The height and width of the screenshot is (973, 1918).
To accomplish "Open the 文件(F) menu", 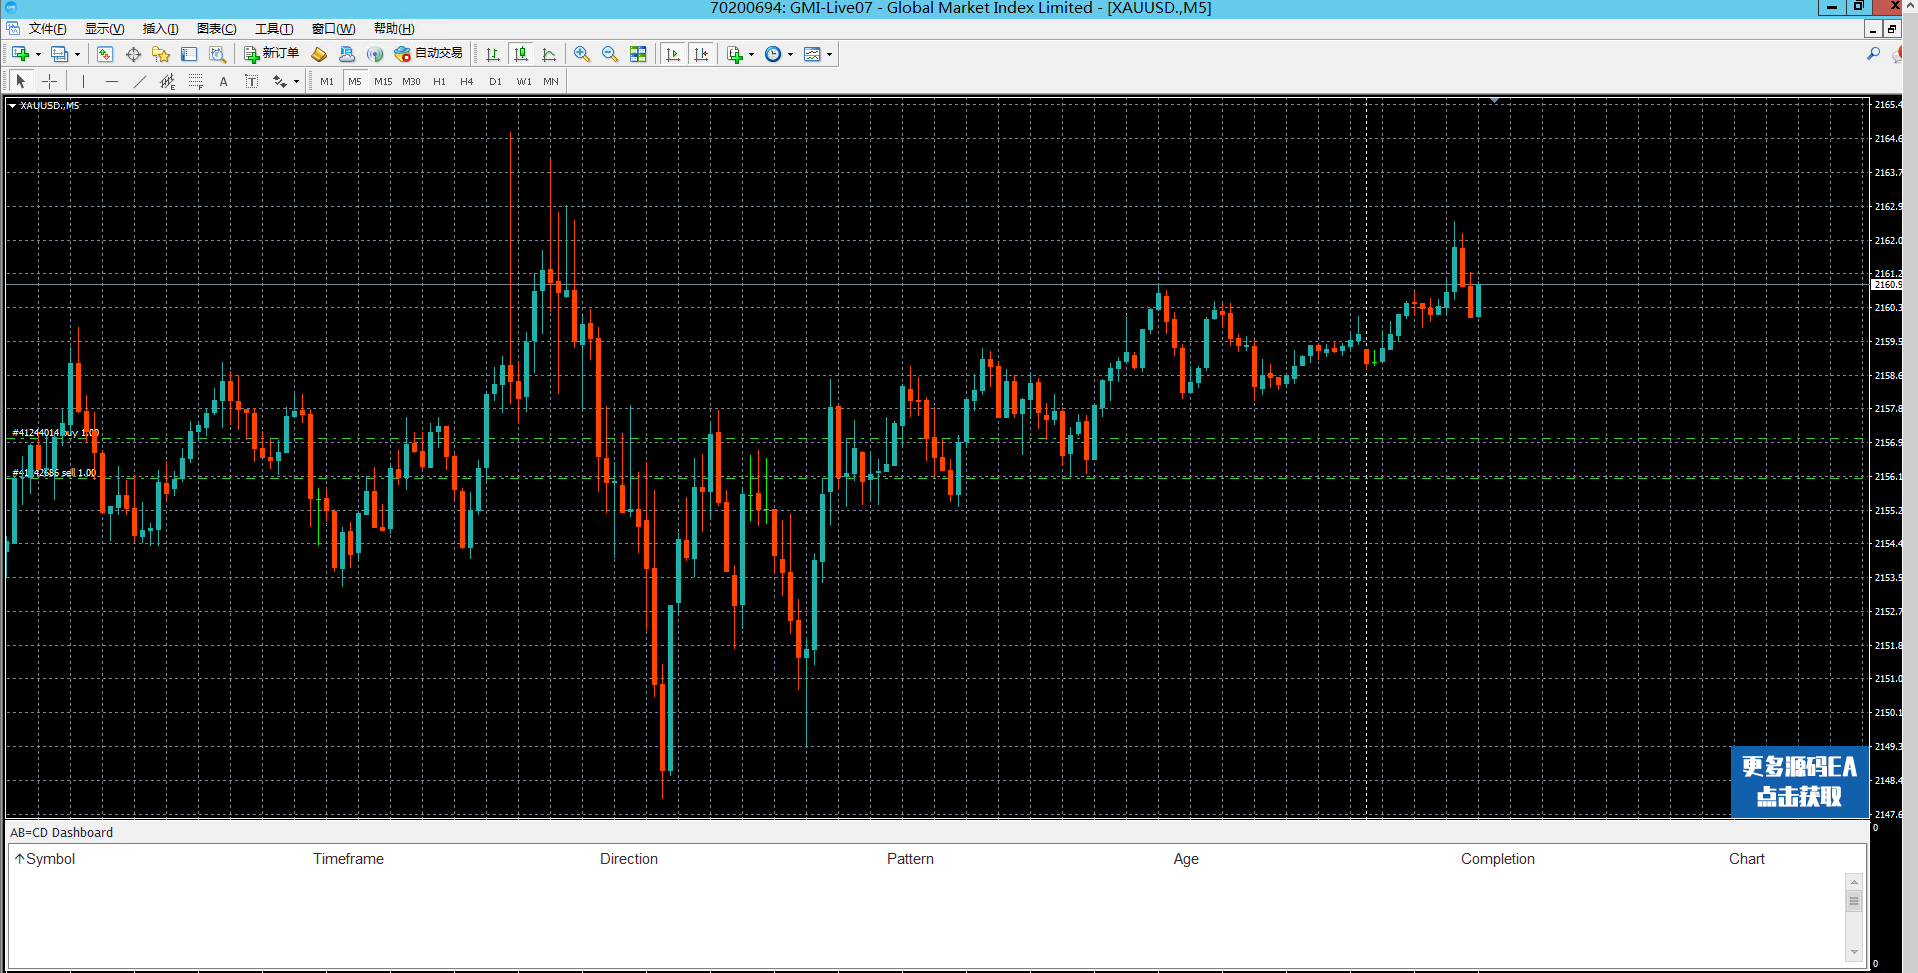I will click(x=48, y=28).
